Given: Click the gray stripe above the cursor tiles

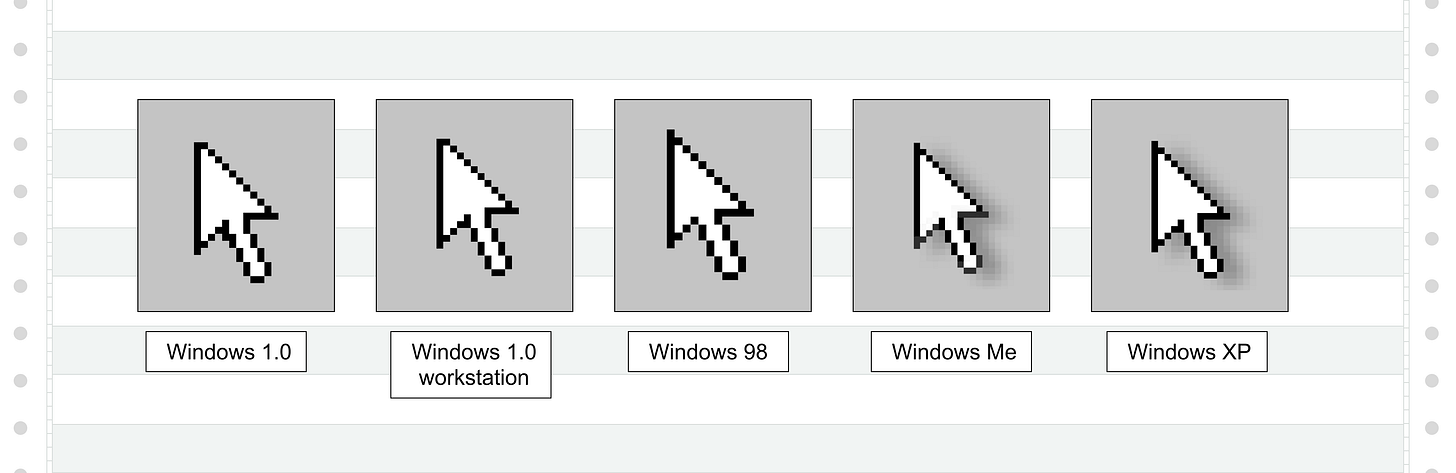Looking at the screenshot, I should coord(728,55).
